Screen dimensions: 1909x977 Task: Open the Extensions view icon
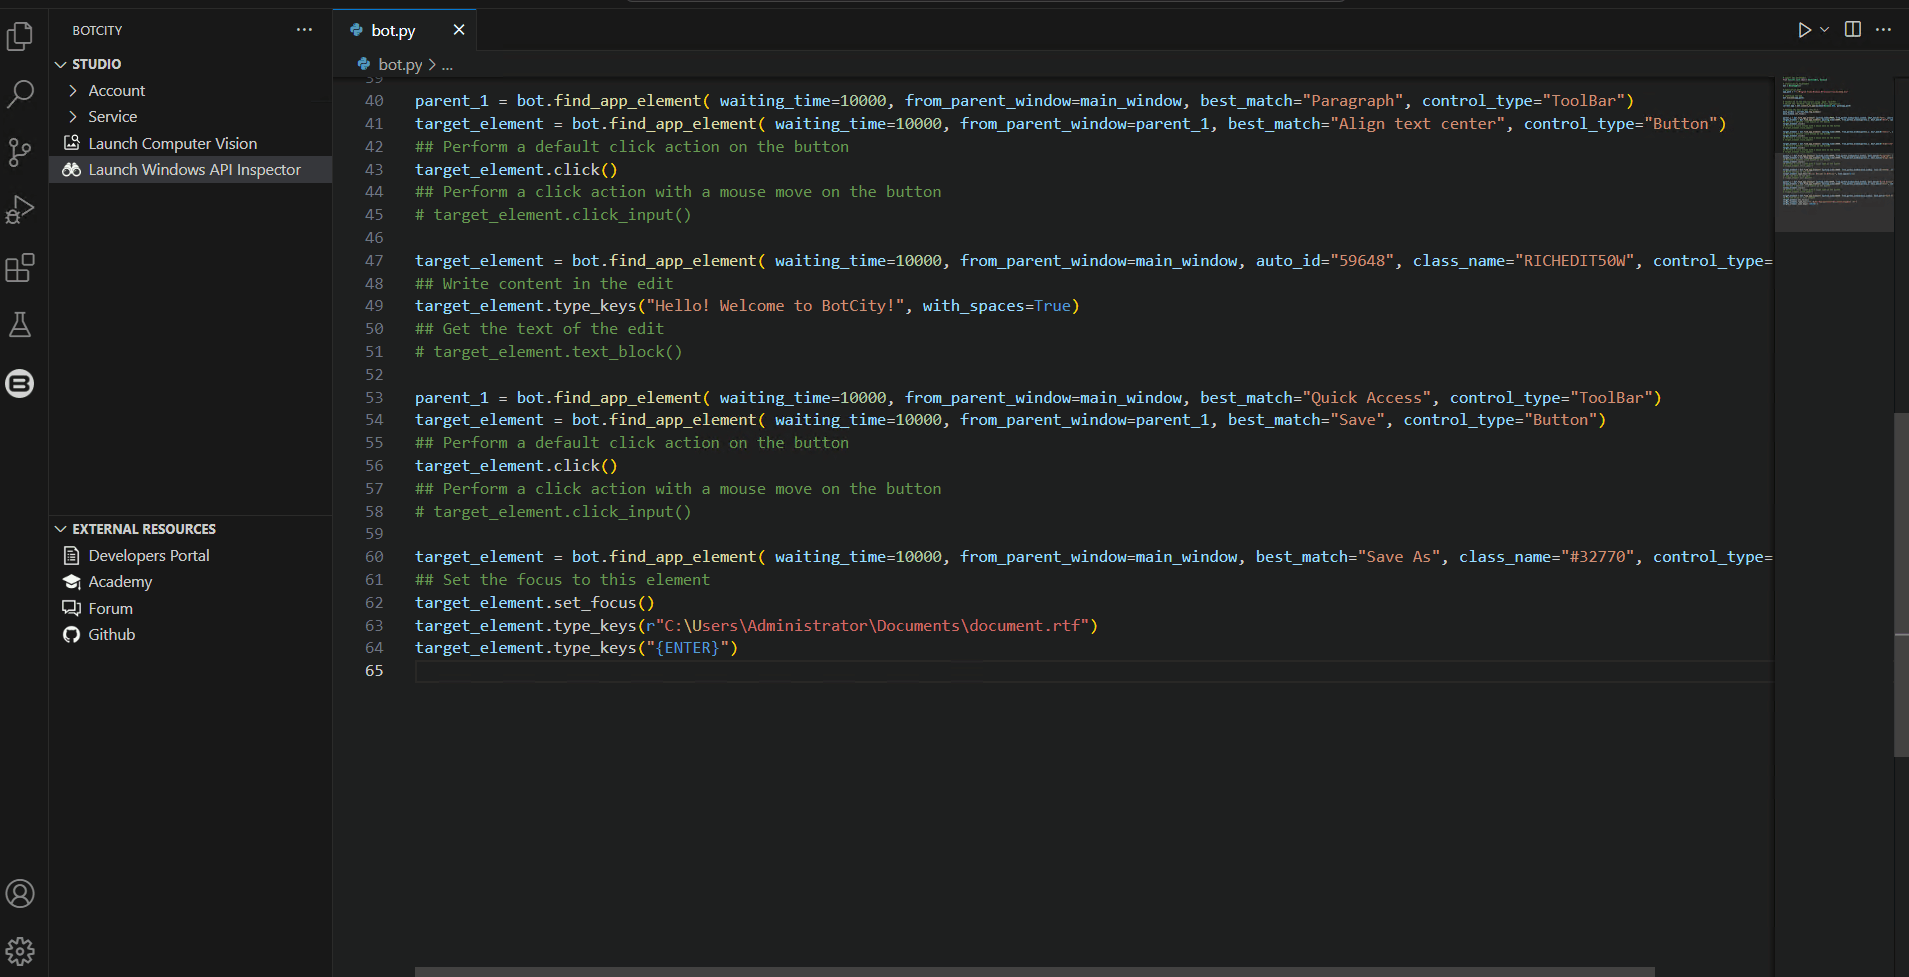point(20,268)
